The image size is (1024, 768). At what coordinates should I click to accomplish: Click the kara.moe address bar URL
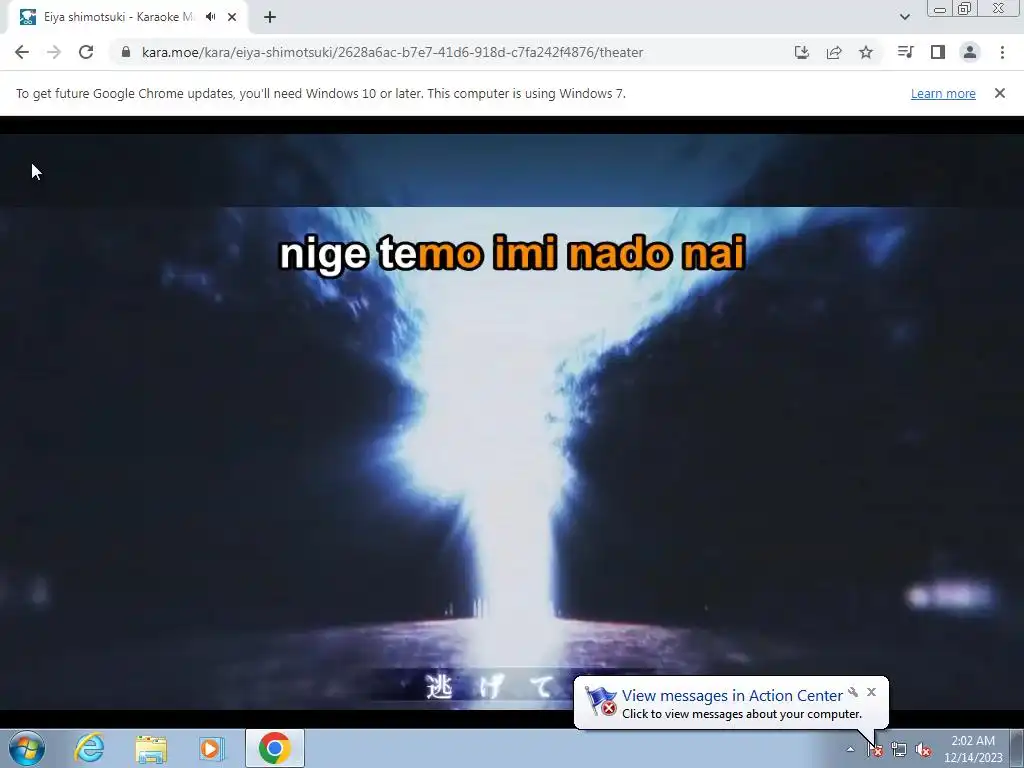[392, 52]
